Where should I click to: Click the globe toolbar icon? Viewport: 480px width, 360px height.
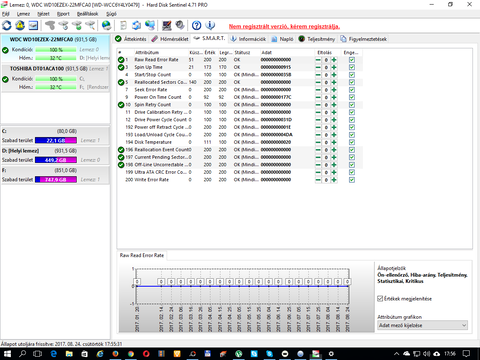[106, 25]
